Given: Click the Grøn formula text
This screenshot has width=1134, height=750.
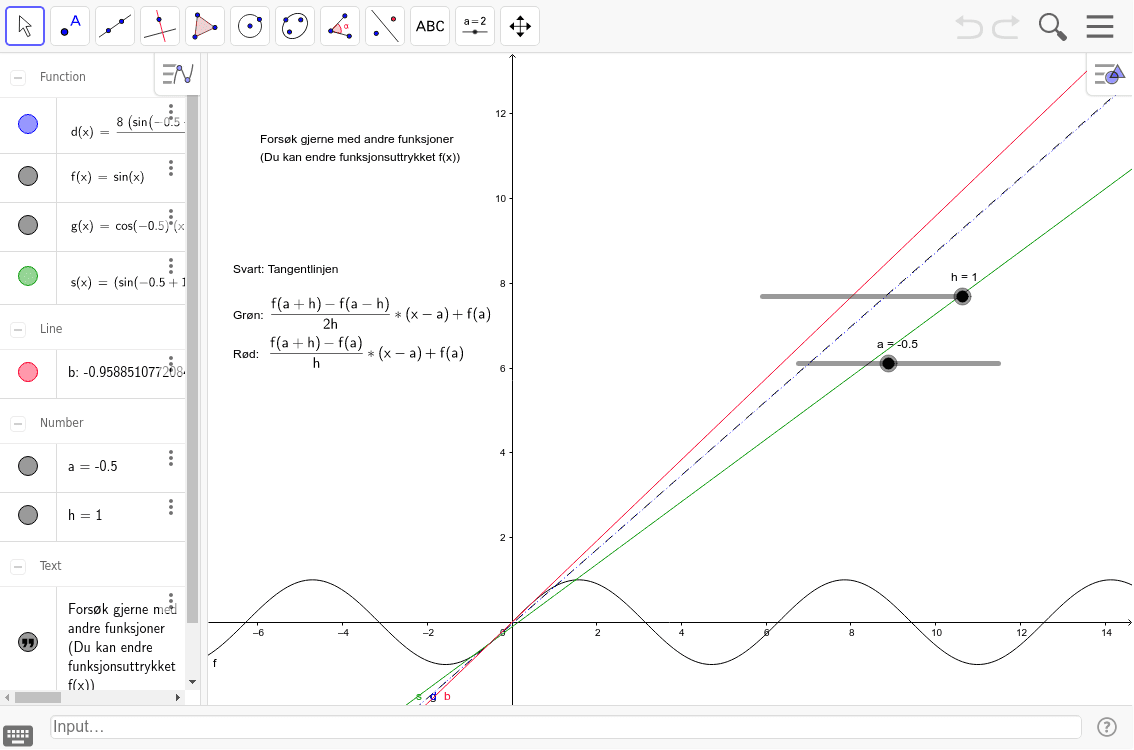Looking at the screenshot, I should 362,314.
